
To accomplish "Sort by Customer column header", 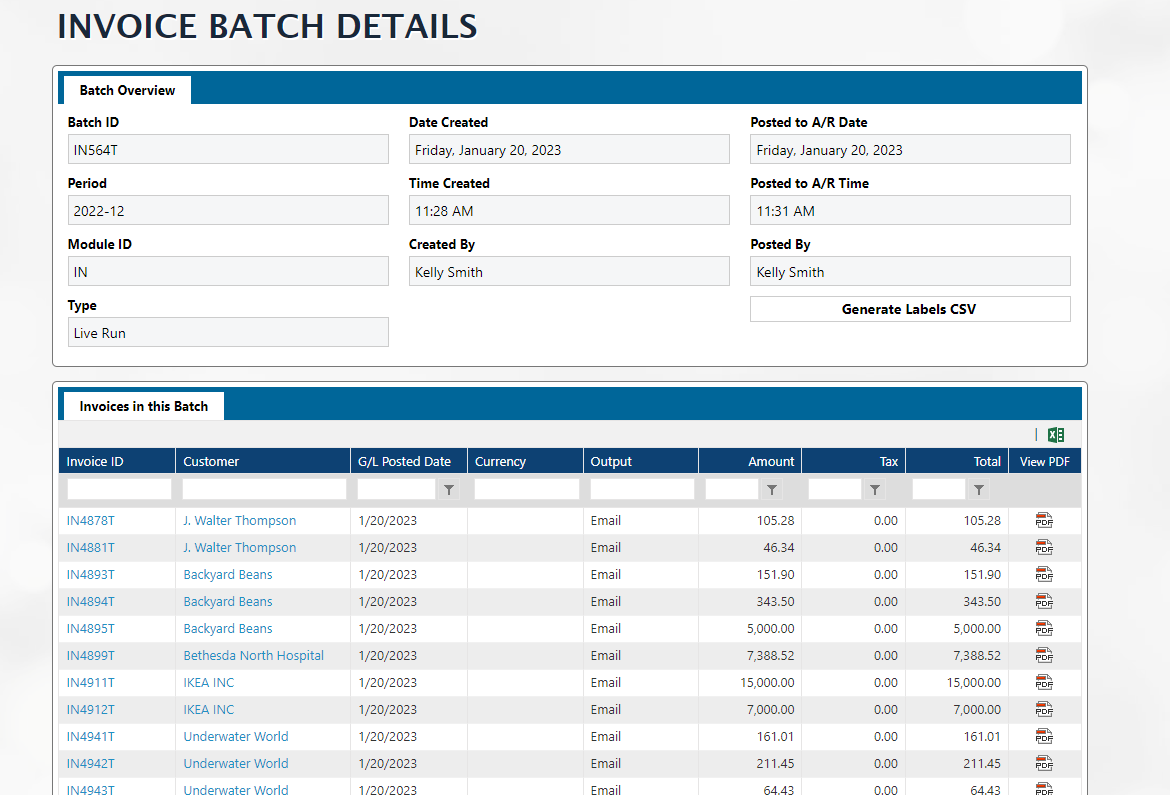I will click(211, 461).
